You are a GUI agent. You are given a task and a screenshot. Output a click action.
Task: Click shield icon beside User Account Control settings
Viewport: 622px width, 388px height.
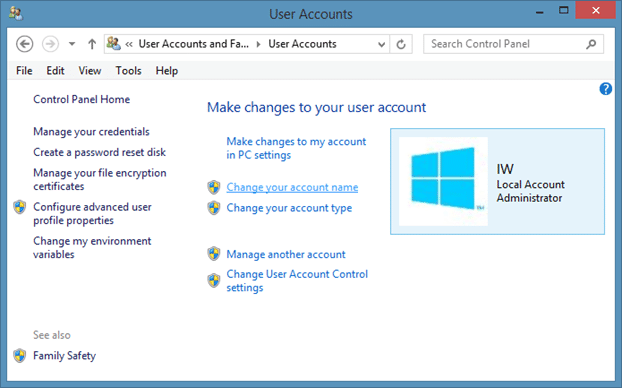[x=214, y=280]
